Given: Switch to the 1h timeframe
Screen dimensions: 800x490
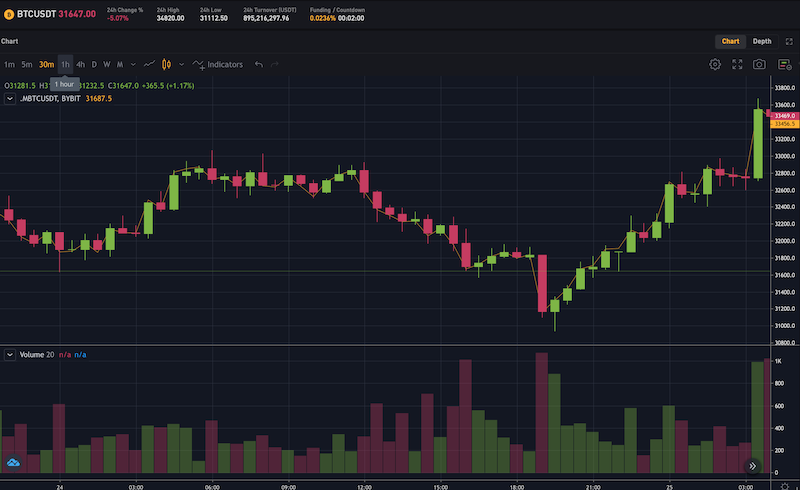Looking at the screenshot, I should pyautogui.click(x=65, y=64).
